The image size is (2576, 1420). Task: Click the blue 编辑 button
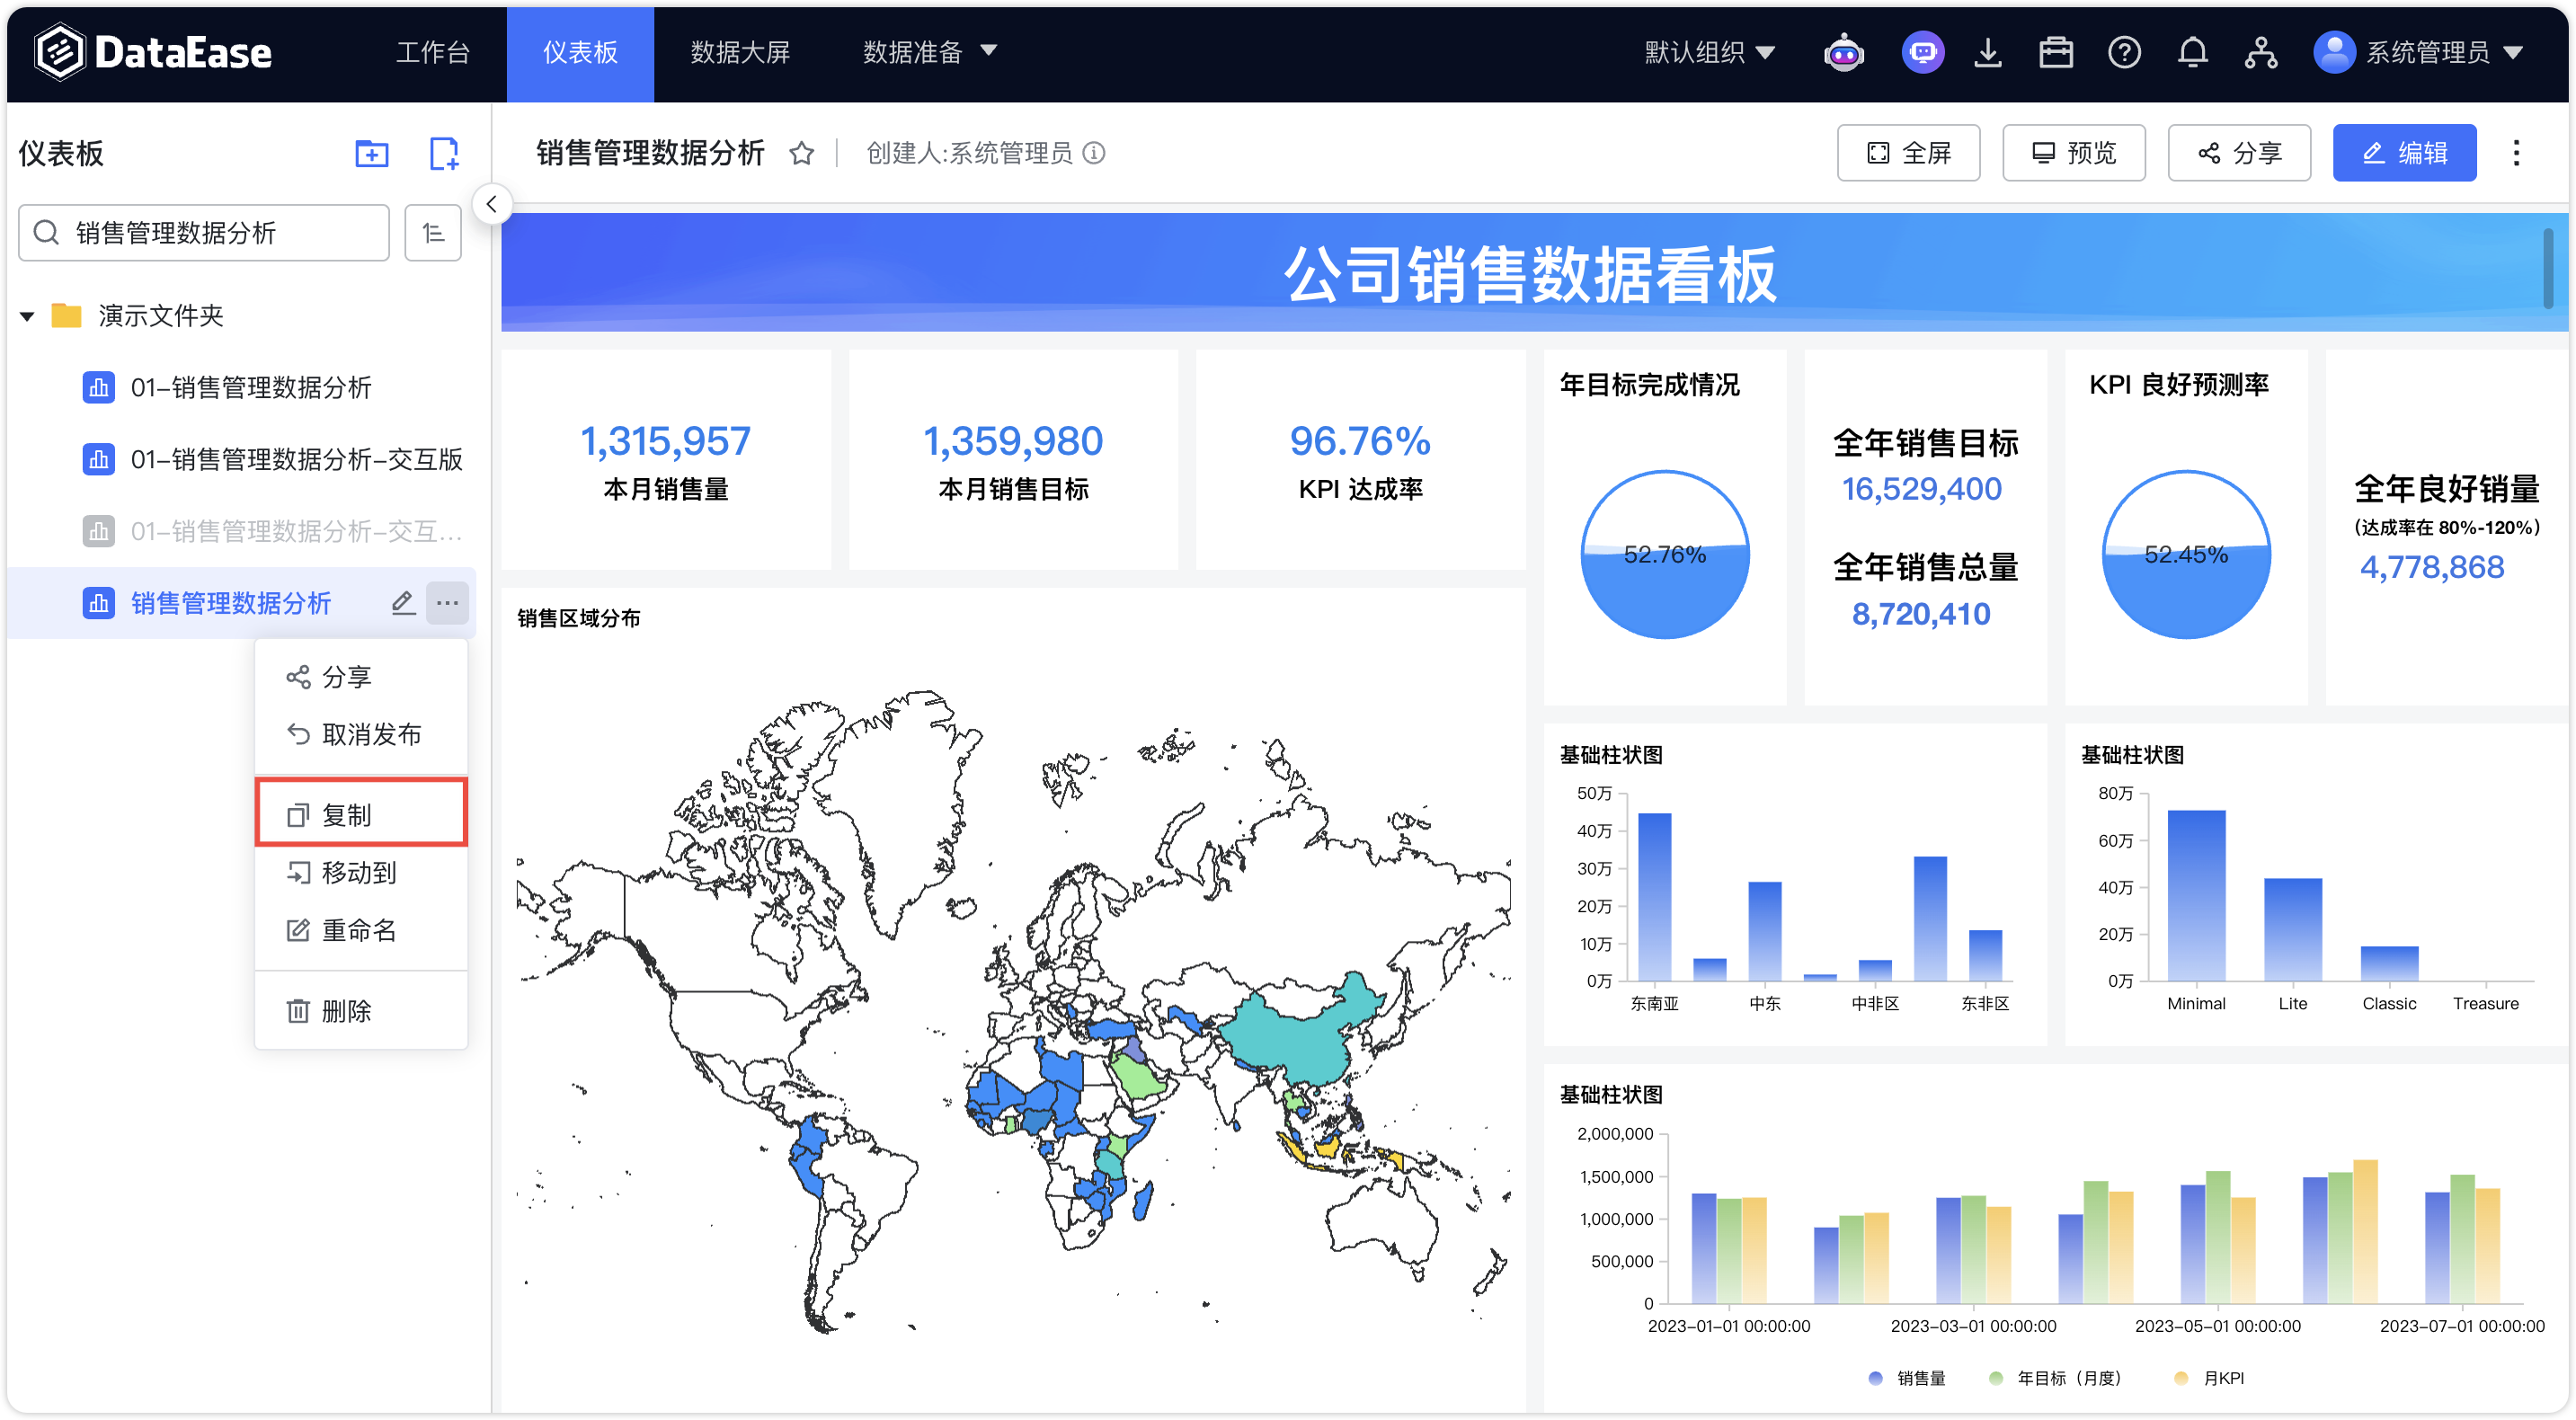(x=2404, y=153)
